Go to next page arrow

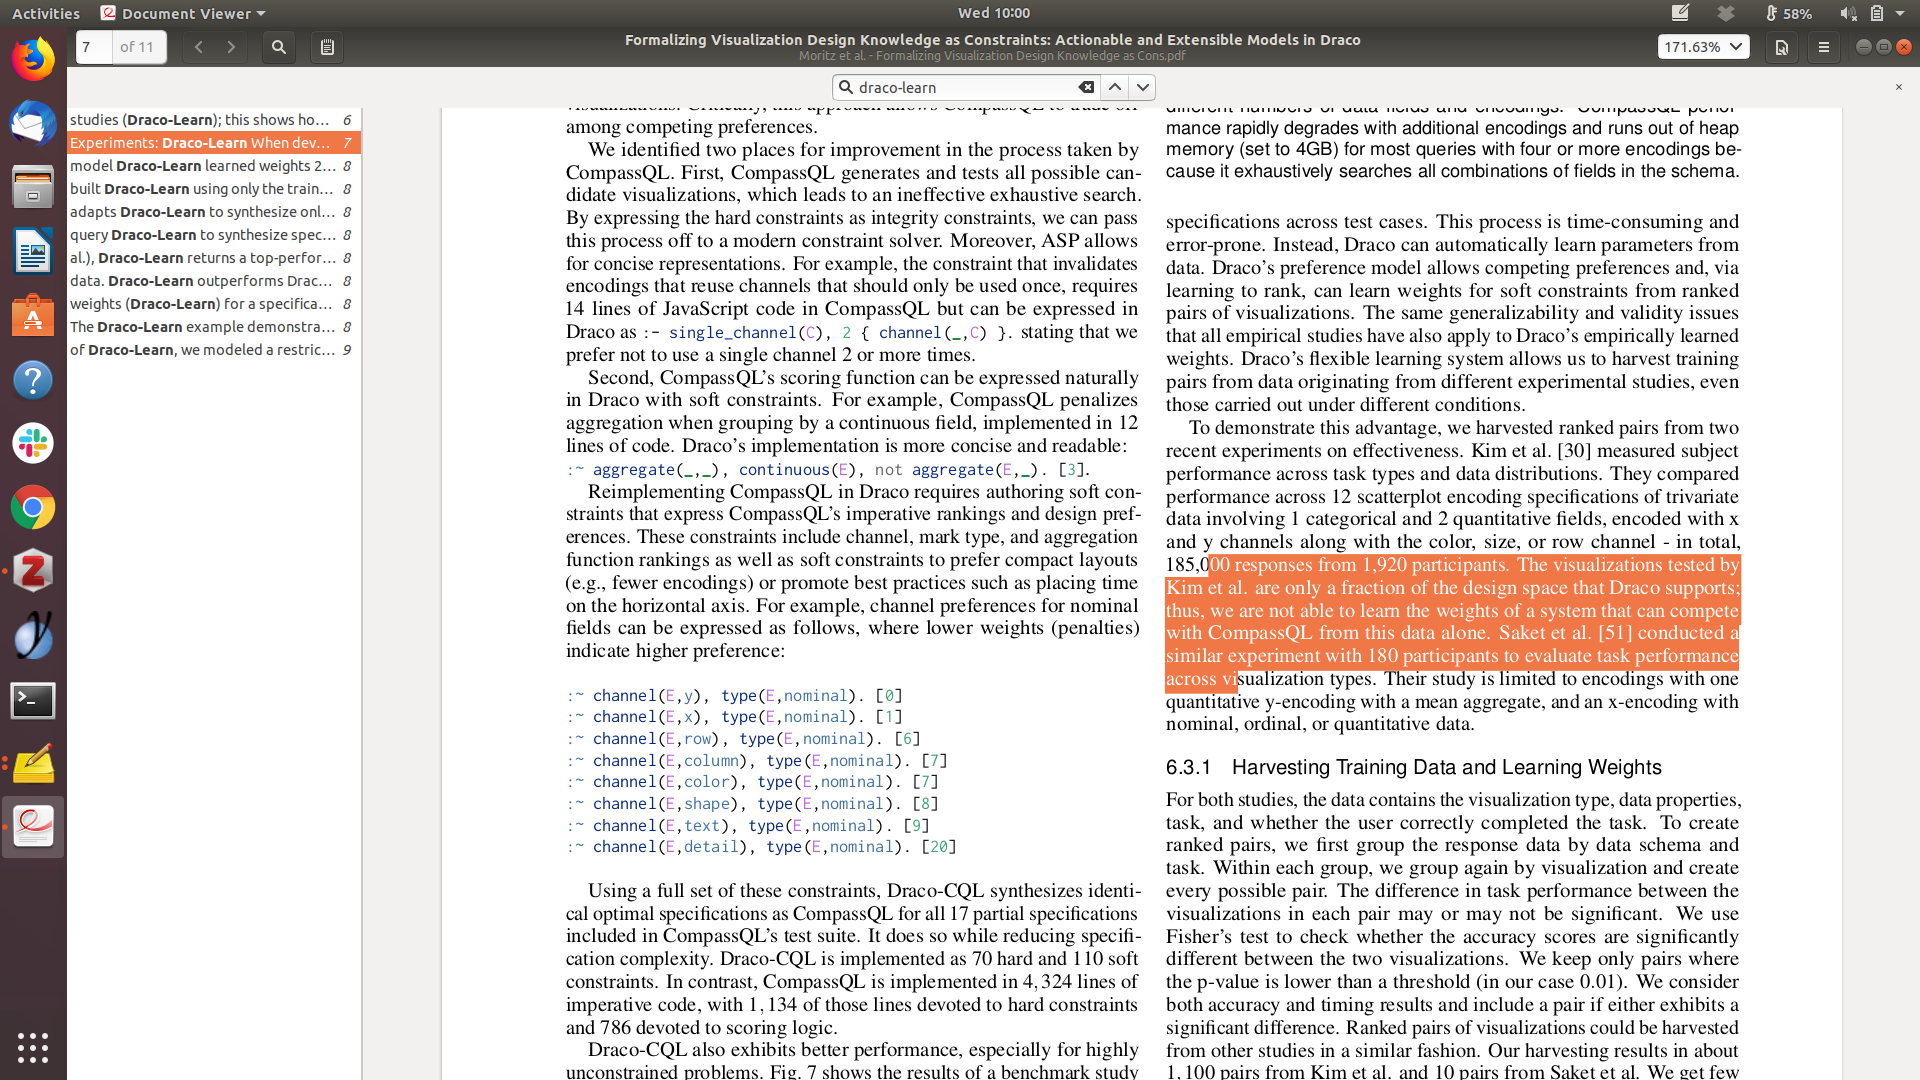click(x=231, y=47)
